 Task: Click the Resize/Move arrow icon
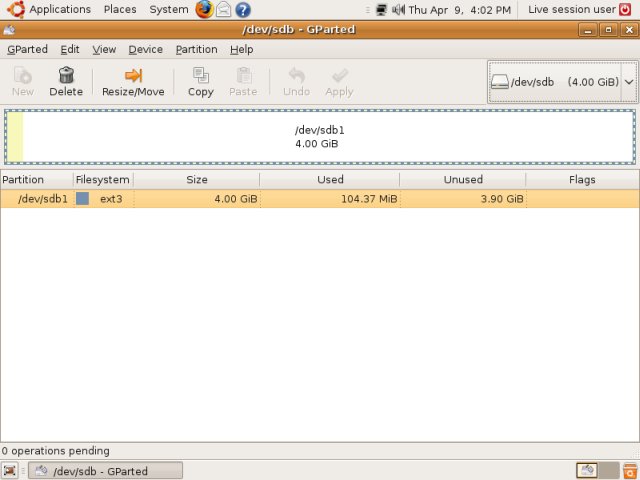tap(133, 76)
